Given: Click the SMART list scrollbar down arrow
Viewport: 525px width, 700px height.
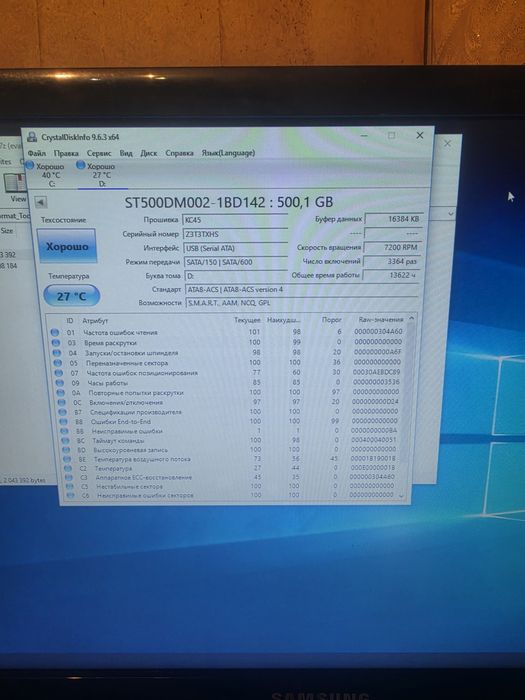Looking at the screenshot, I should (x=401, y=496).
